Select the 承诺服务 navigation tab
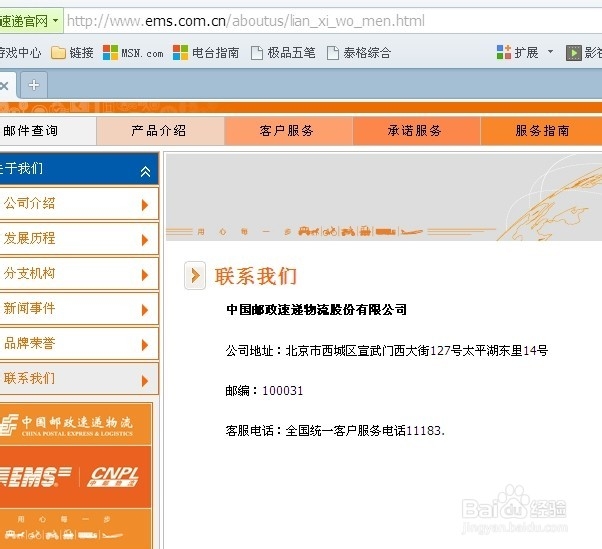The width and height of the screenshot is (602, 549). [416, 131]
